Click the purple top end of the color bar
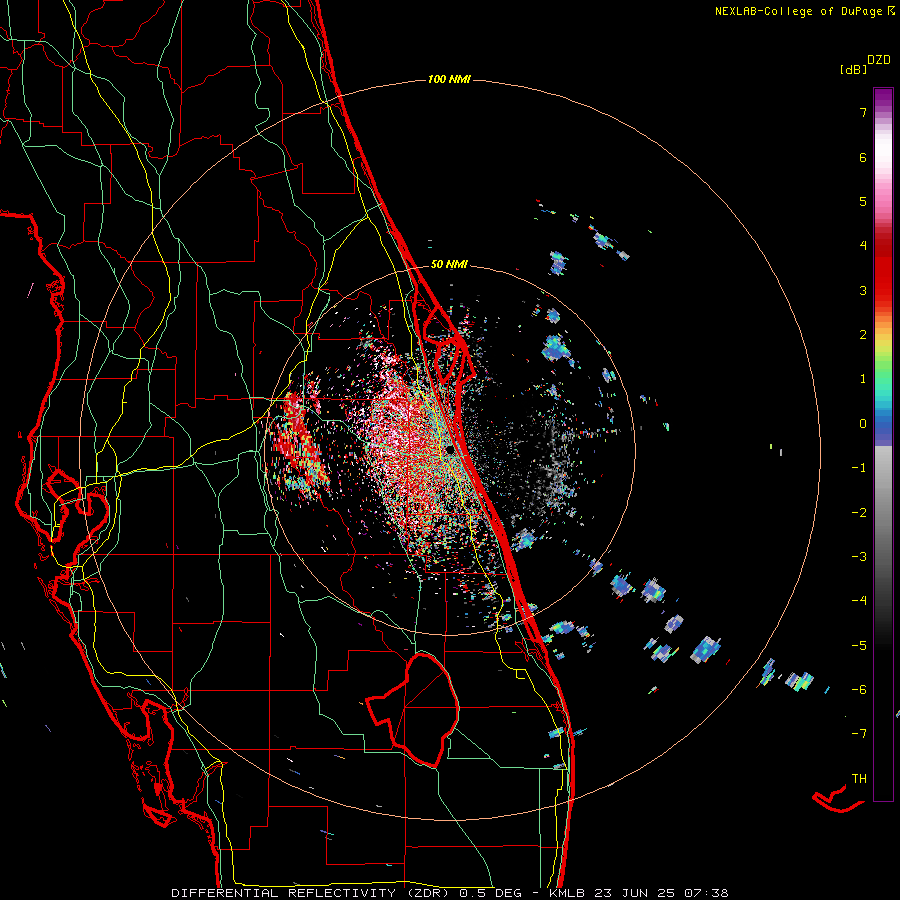The image size is (900, 900). click(883, 98)
